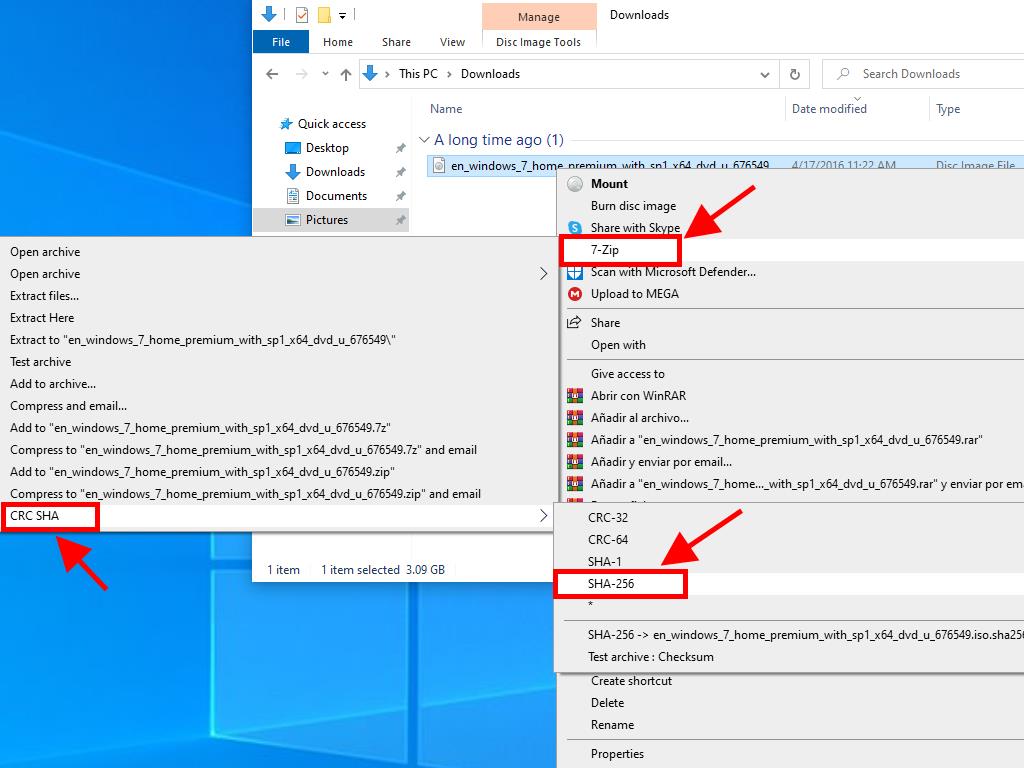Click the Up folder arrow icon
1024x768 pixels.
click(346, 74)
